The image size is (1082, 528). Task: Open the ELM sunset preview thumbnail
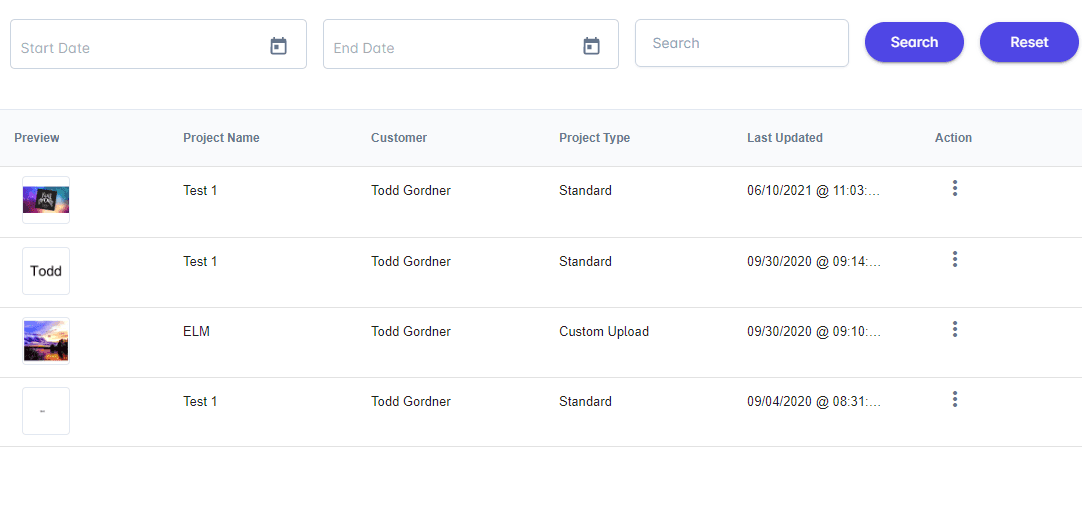pos(46,341)
